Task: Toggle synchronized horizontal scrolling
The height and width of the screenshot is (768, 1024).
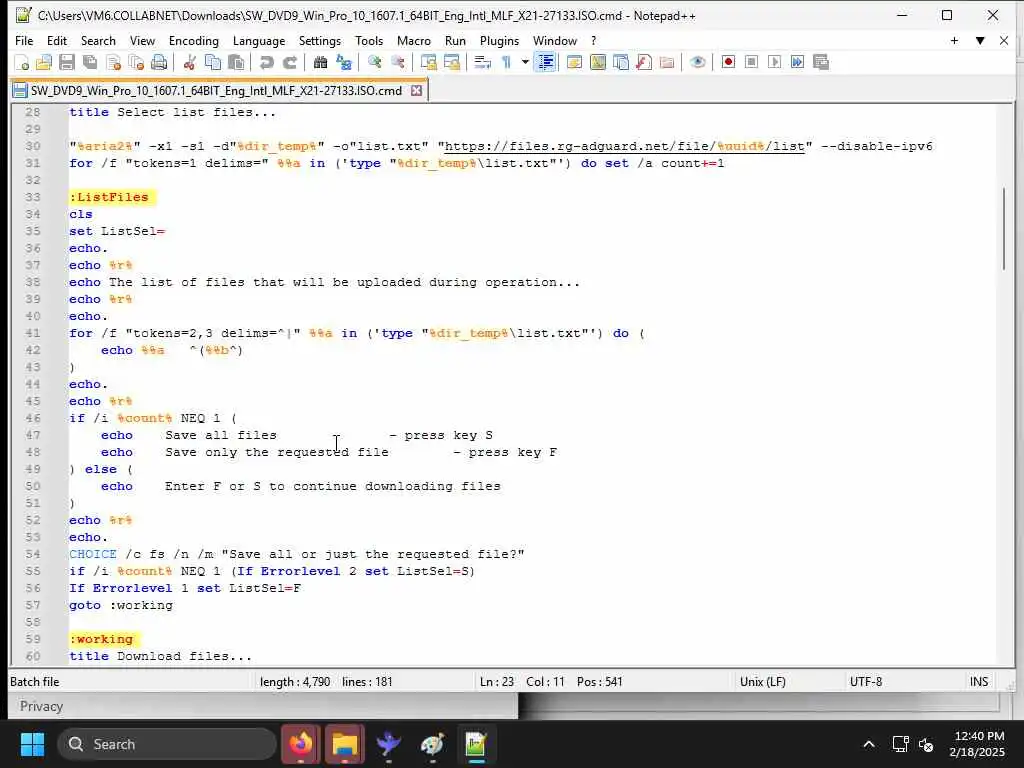Action: [x=451, y=63]
